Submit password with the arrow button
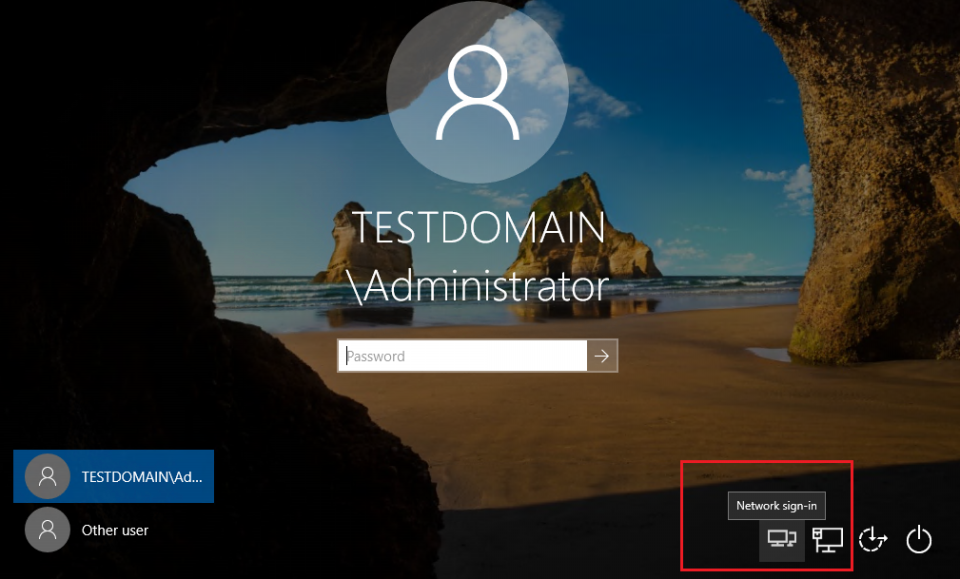Screen dimensions: 960x579 click(602, 356)
